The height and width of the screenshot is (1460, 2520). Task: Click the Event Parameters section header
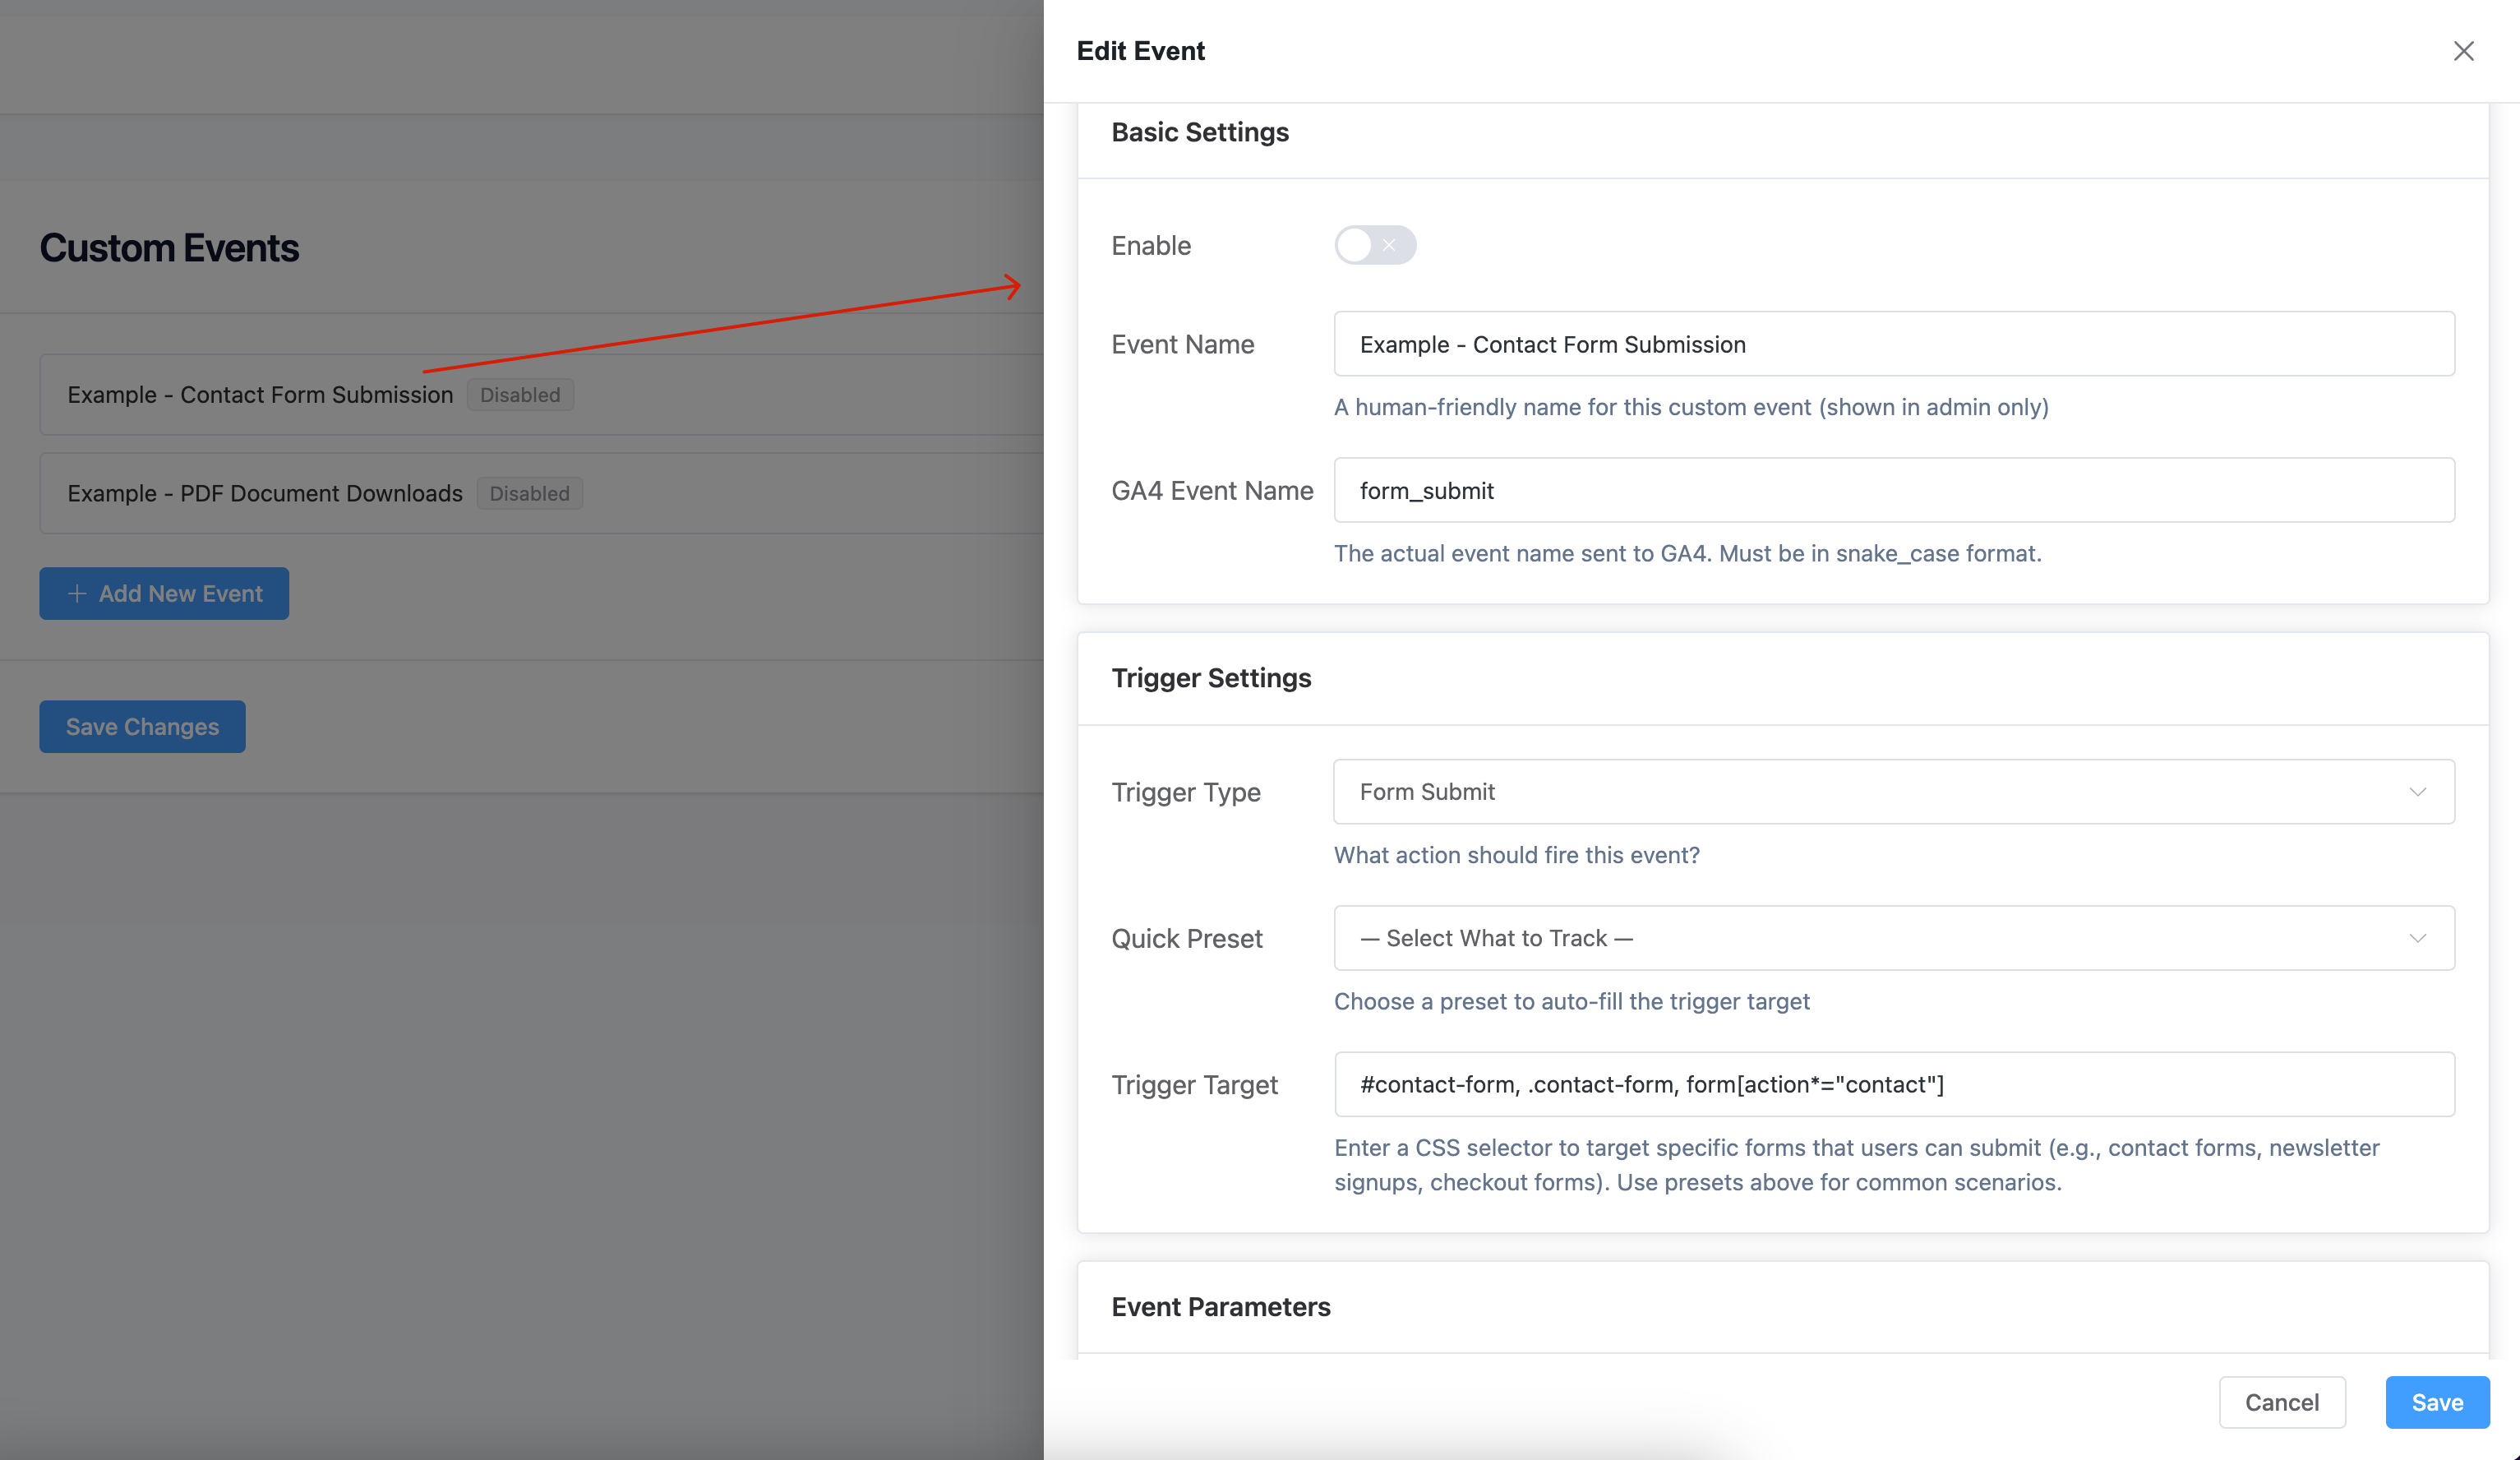tap(1221, 1306)
